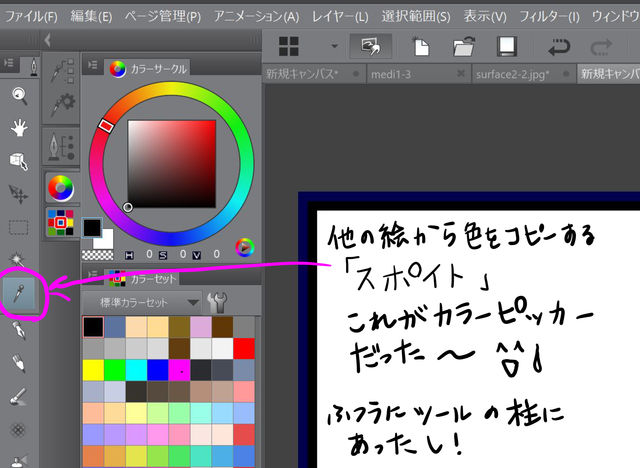
Task: Pick the red swatch in color set
Action: 244,348
